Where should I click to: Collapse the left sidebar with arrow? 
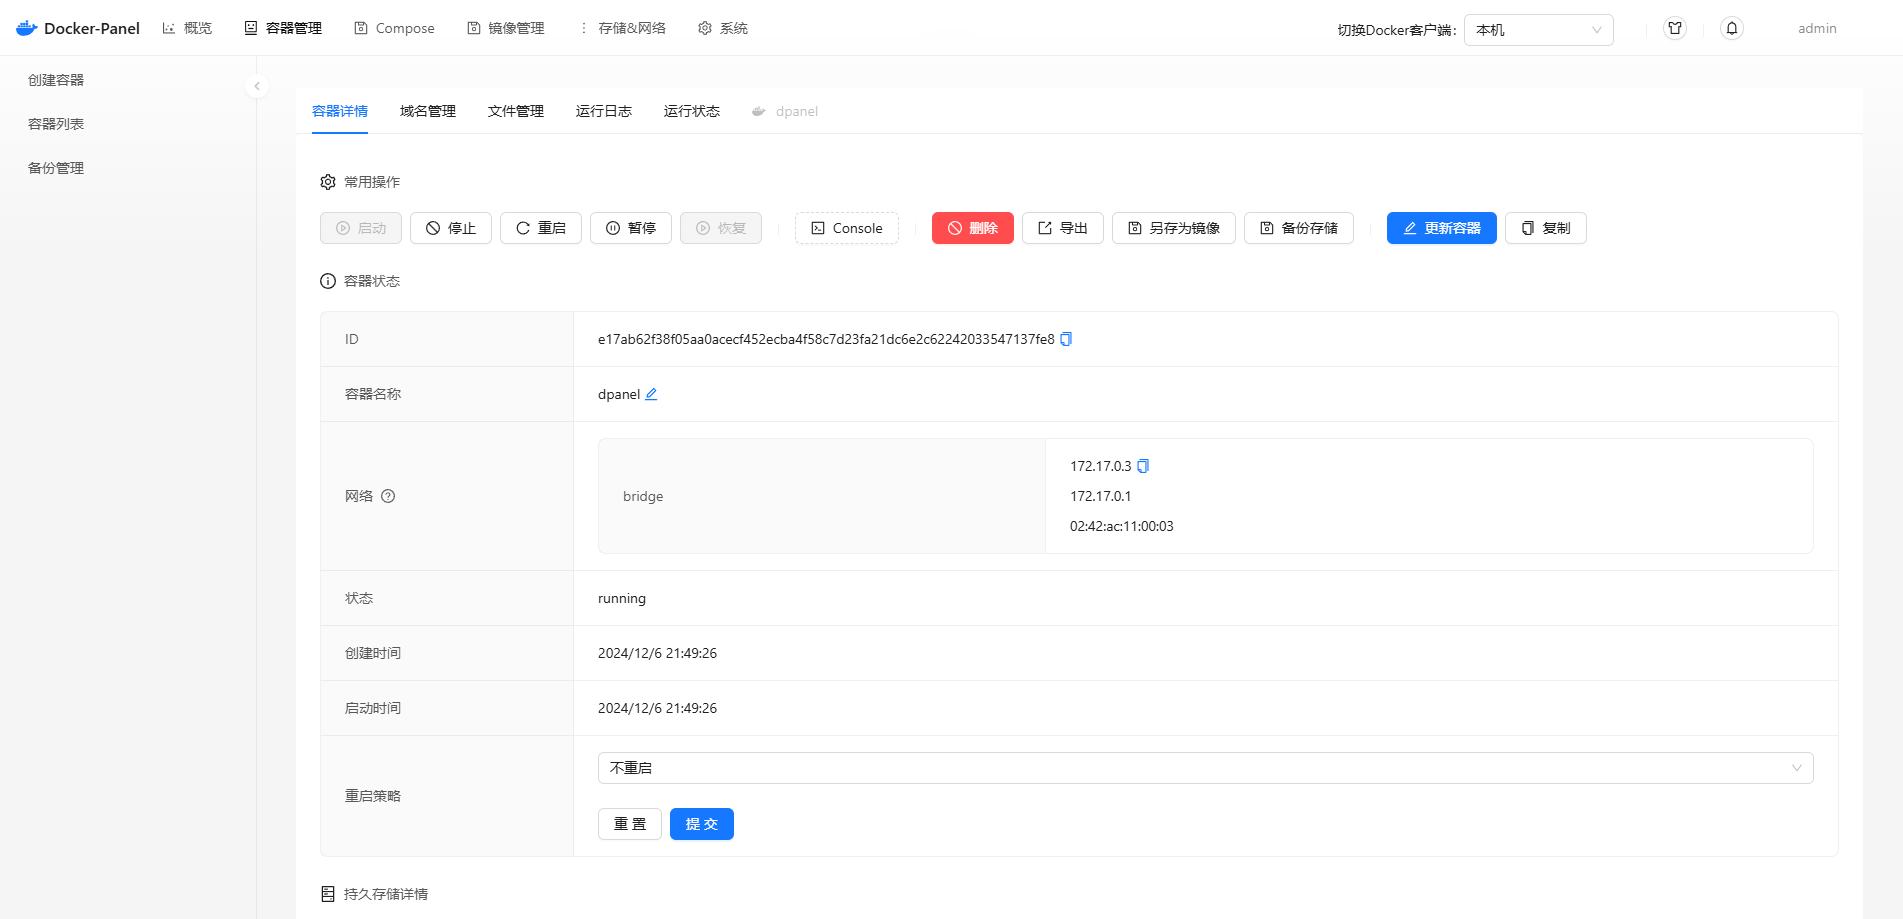coord(257,86)
